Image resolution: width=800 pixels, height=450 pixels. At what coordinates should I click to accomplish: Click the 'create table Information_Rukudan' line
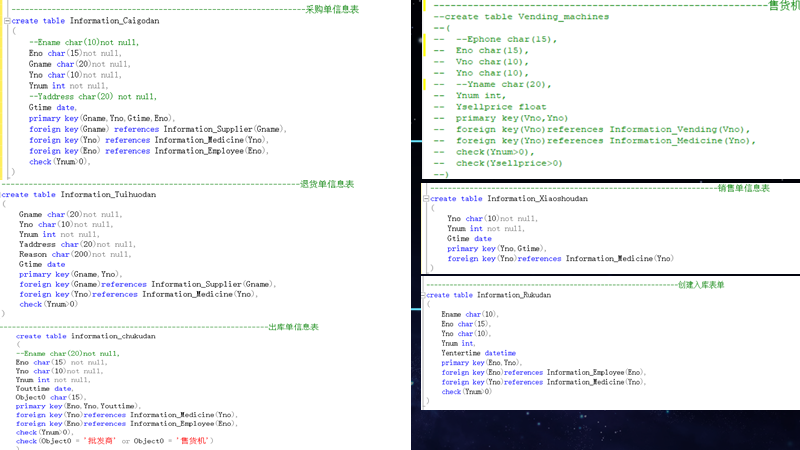[488, 295]
